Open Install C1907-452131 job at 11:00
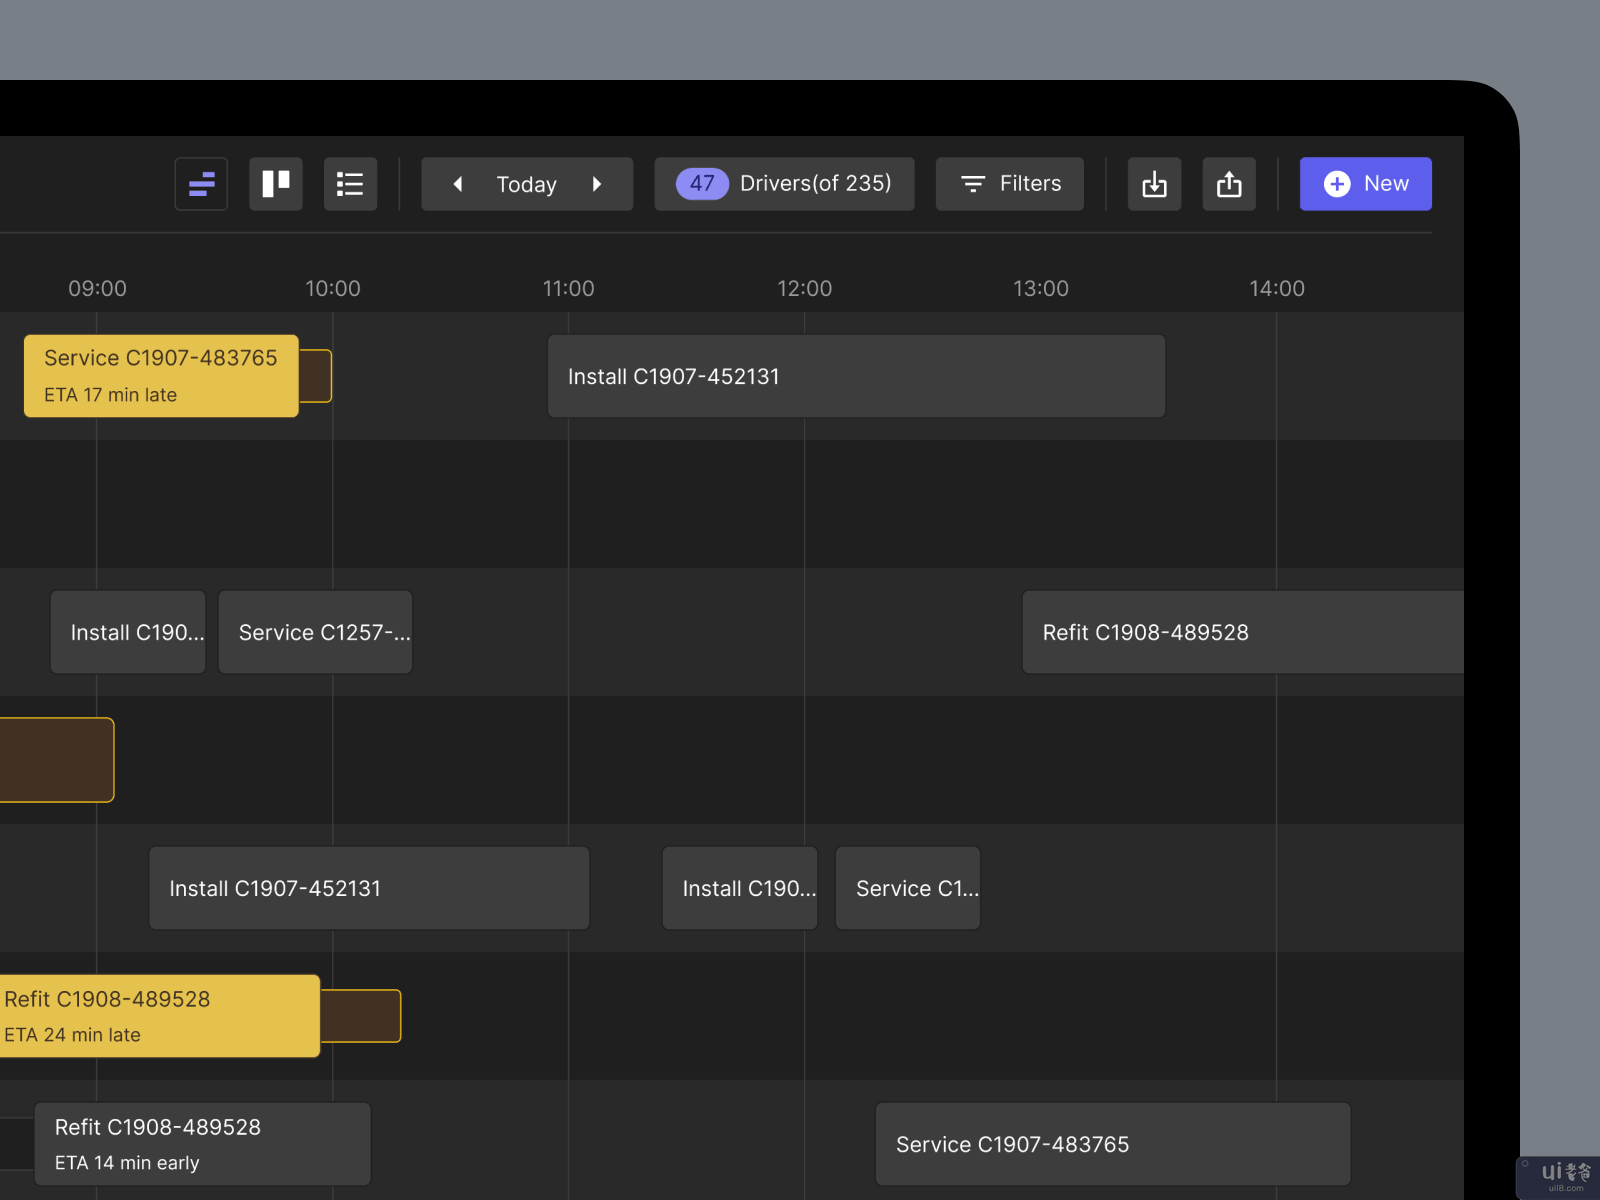Viewport: 1600px width, 1200px height. pyautogui.click(x=856, y=376)
